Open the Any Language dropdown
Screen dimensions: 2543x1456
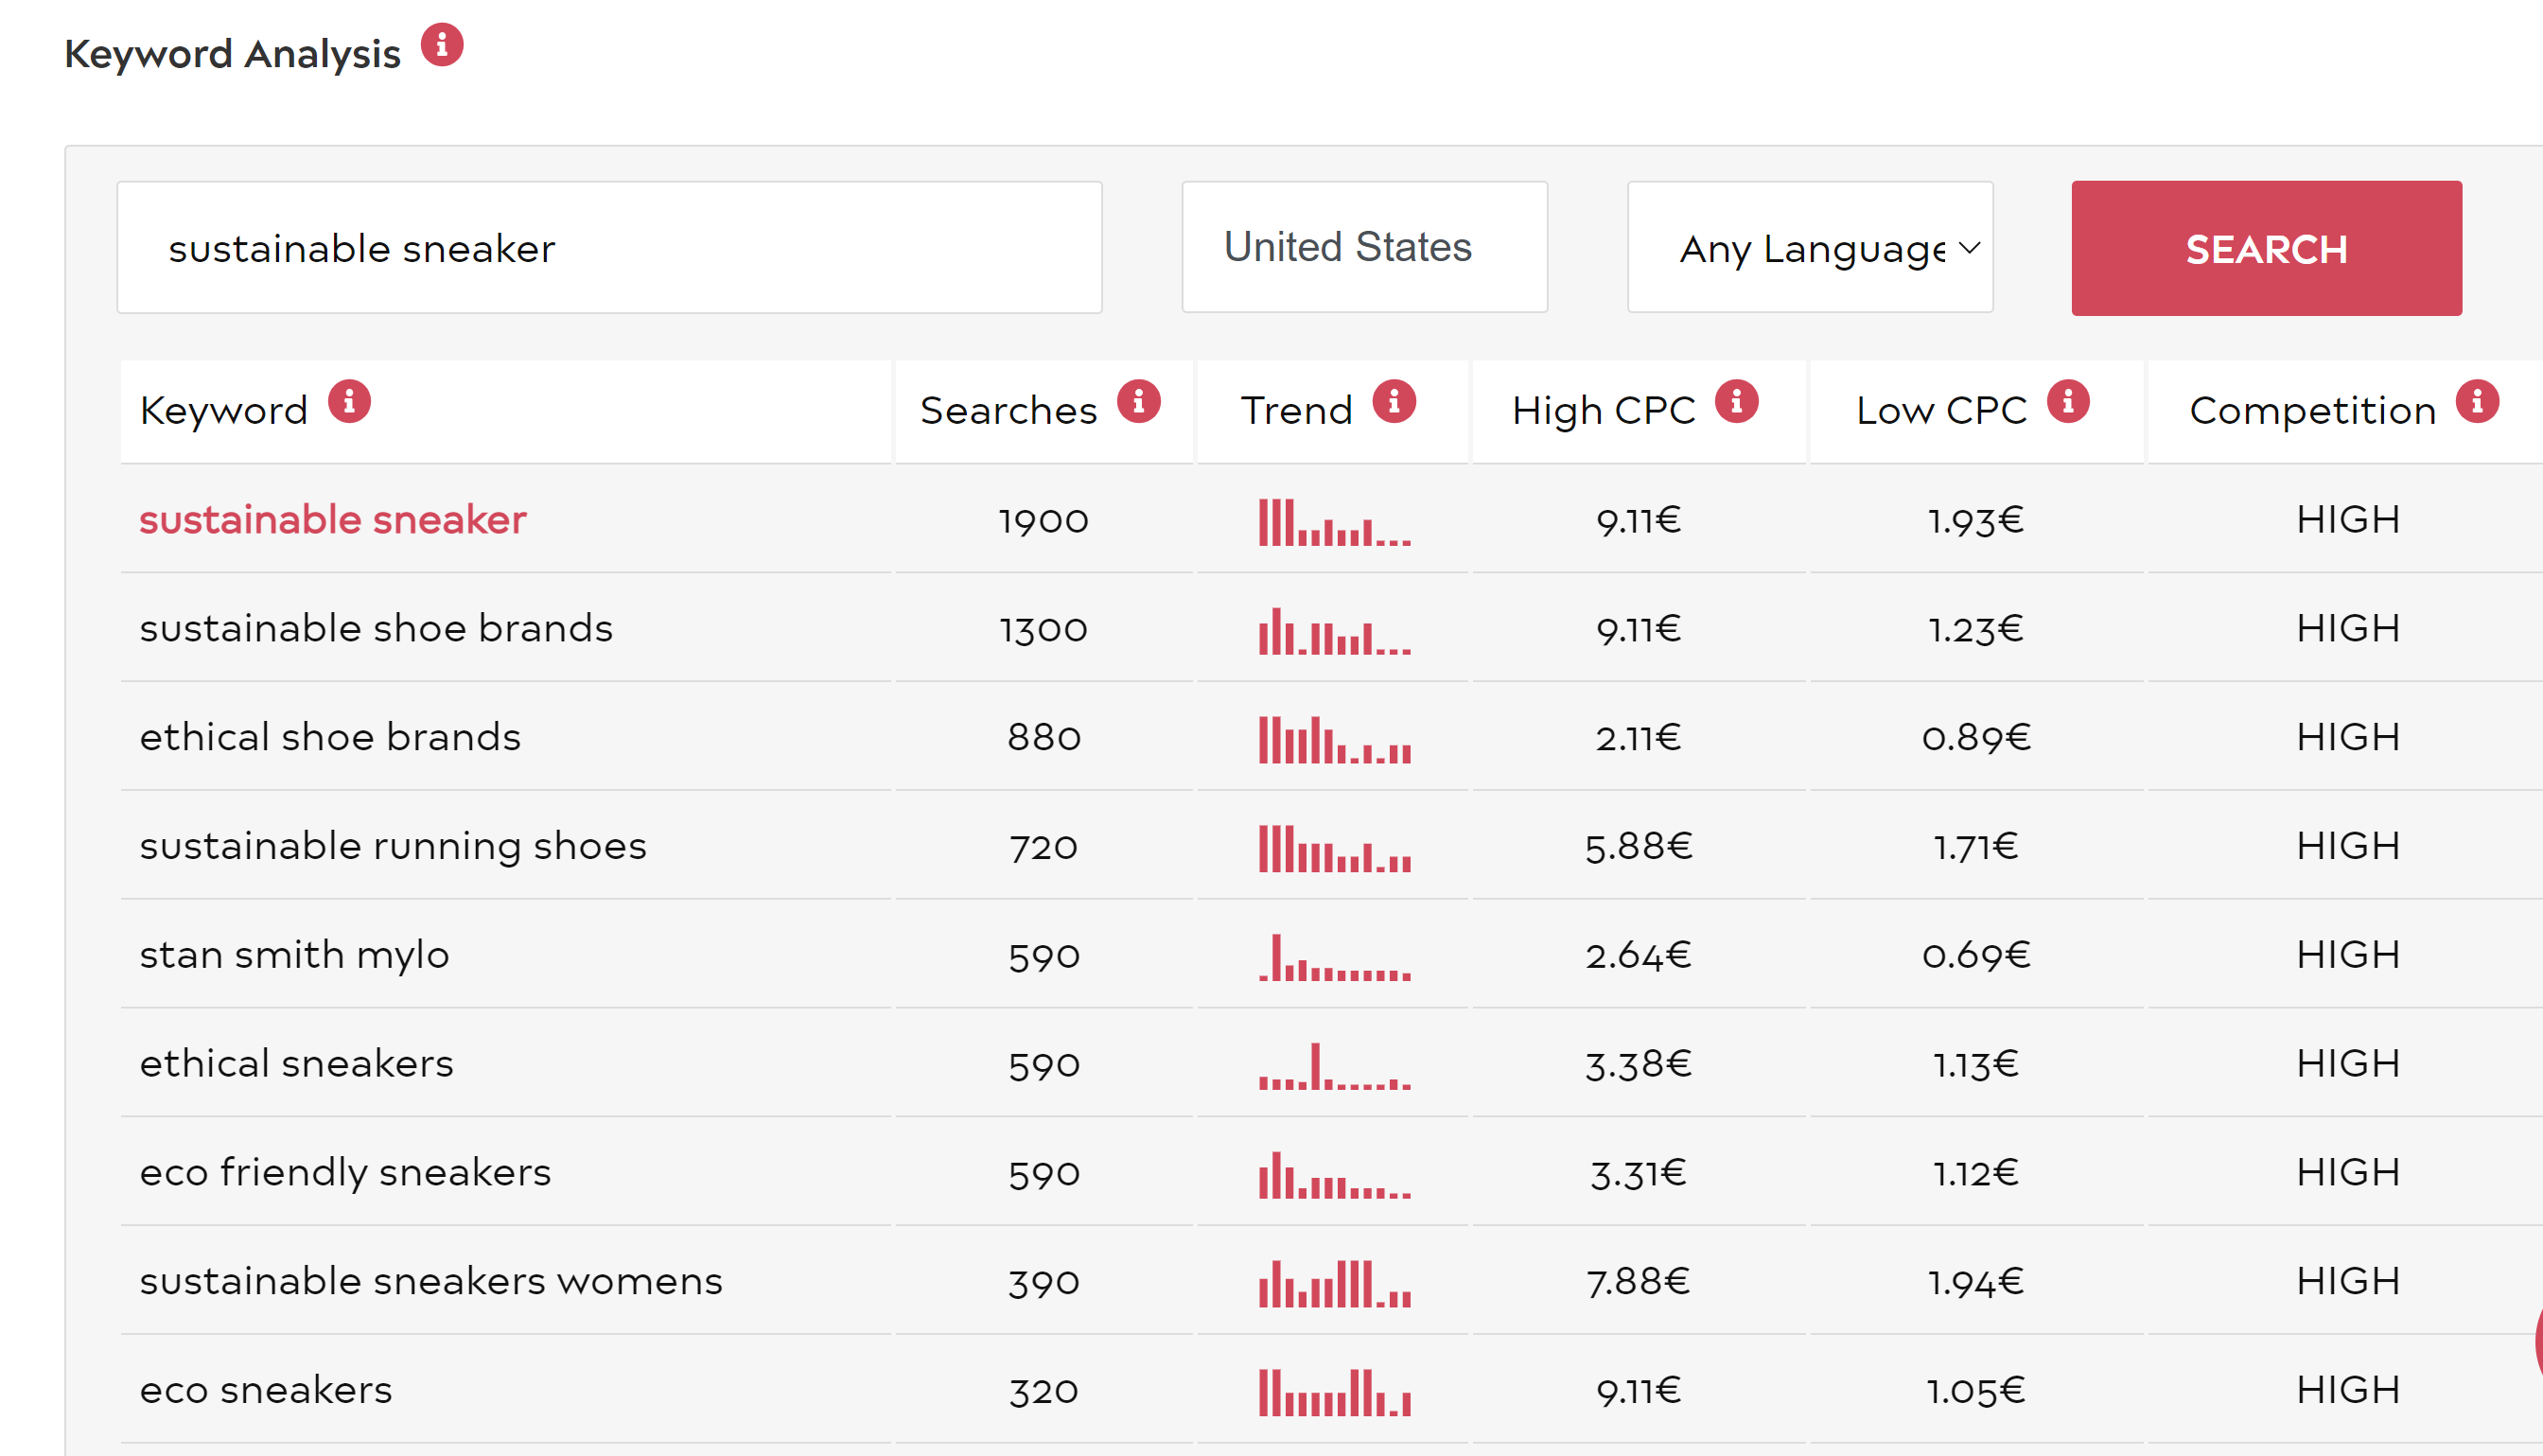click(1810, 248)
